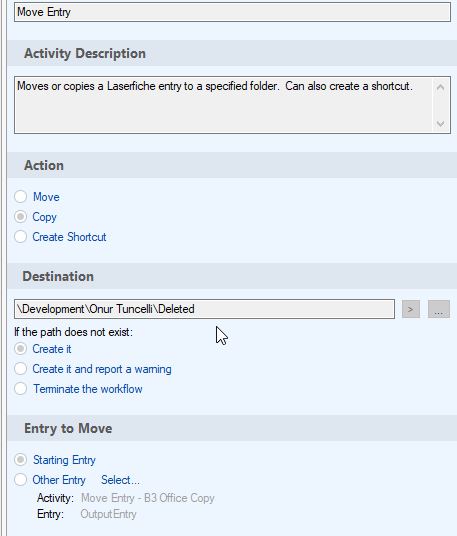457x536 pixels.
Task: Click the destination token arrow button
Action: (411, 309)
